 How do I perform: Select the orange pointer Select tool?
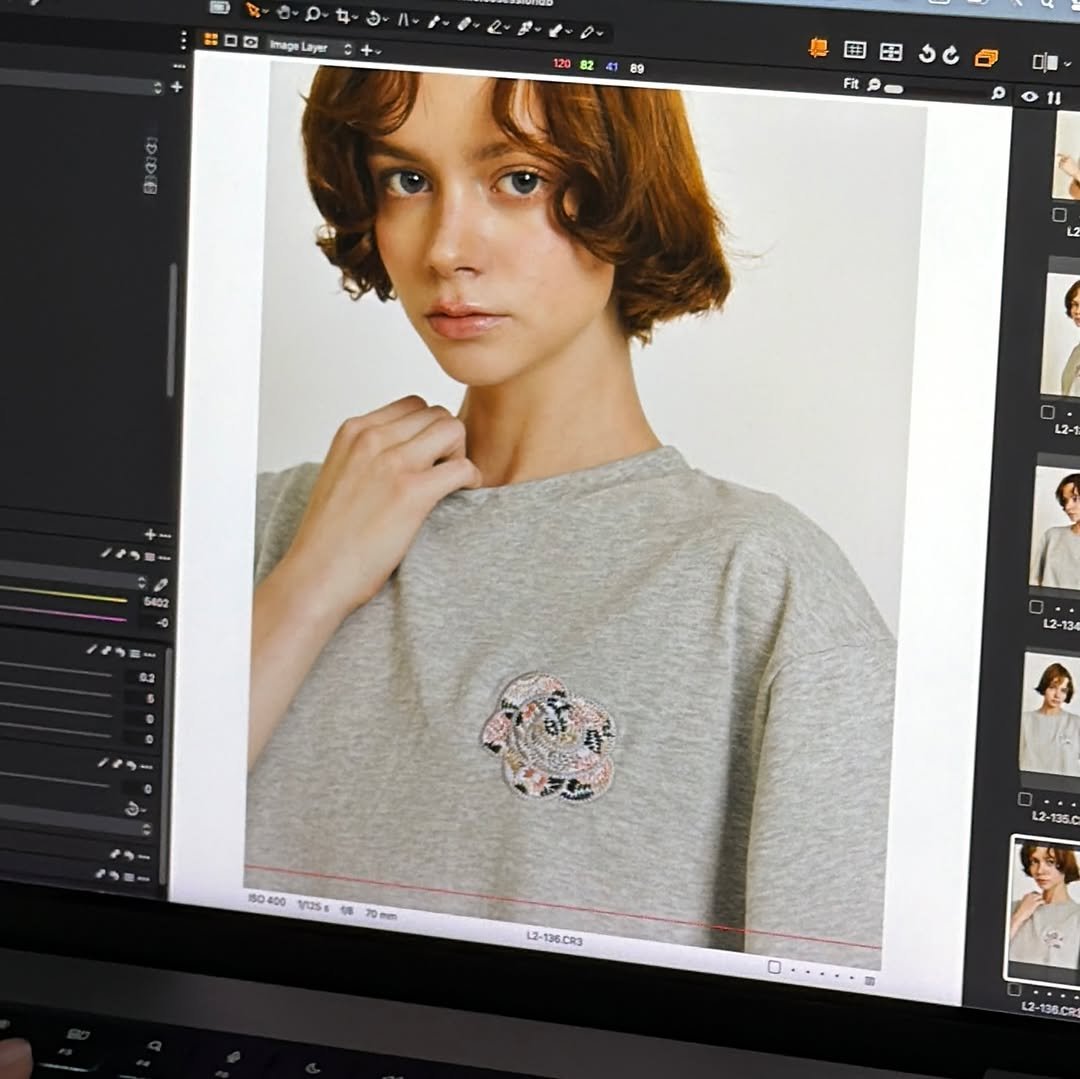pyautogui.click(x=252, y=10)
